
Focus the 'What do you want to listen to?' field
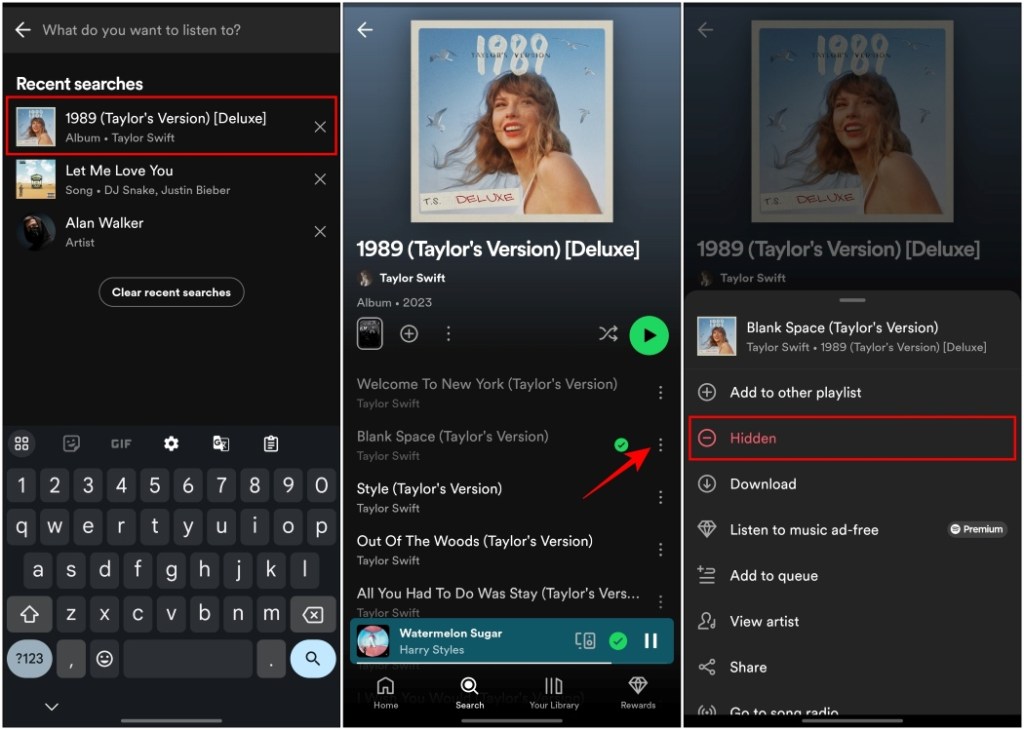coord(141,29)
